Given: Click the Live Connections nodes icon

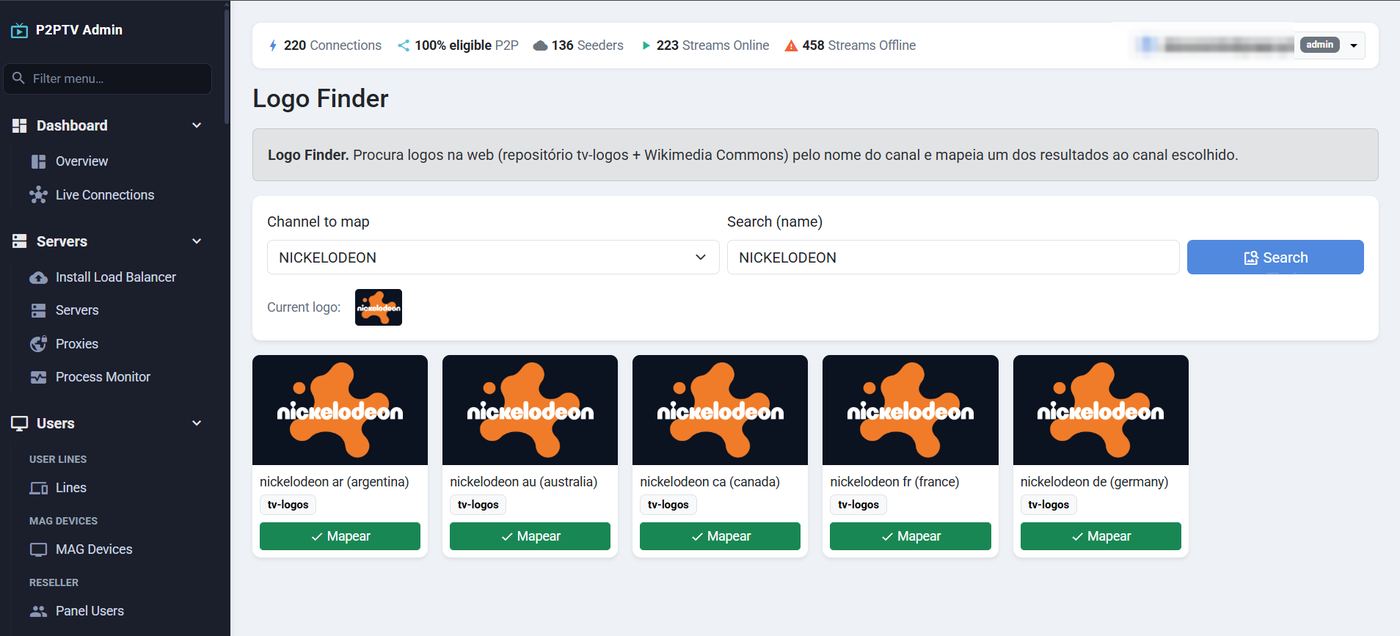Looking at the screenshot, I should point(39,195).
